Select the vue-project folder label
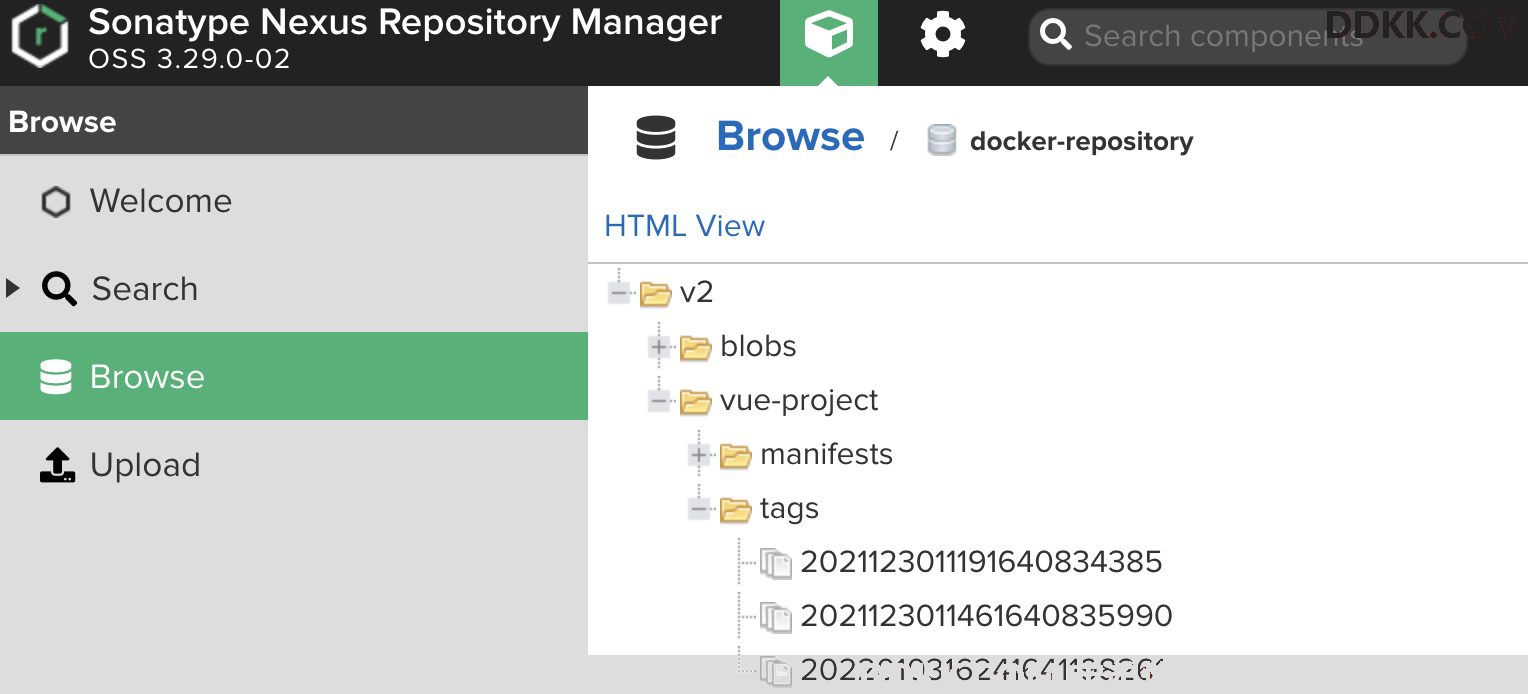The image size is (1528, 694). click(x=800, y=401)
